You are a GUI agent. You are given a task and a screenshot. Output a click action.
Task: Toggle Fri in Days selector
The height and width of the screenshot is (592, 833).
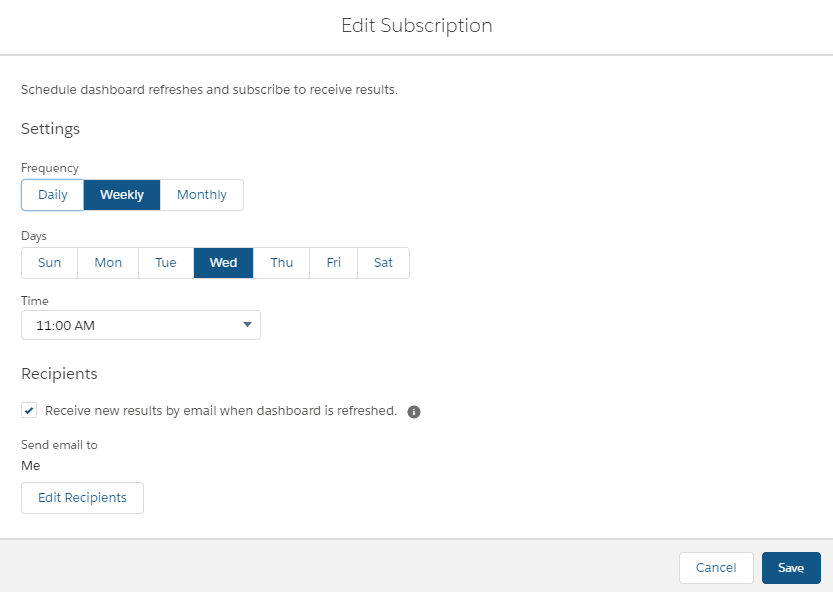click(x=334, y=263)
